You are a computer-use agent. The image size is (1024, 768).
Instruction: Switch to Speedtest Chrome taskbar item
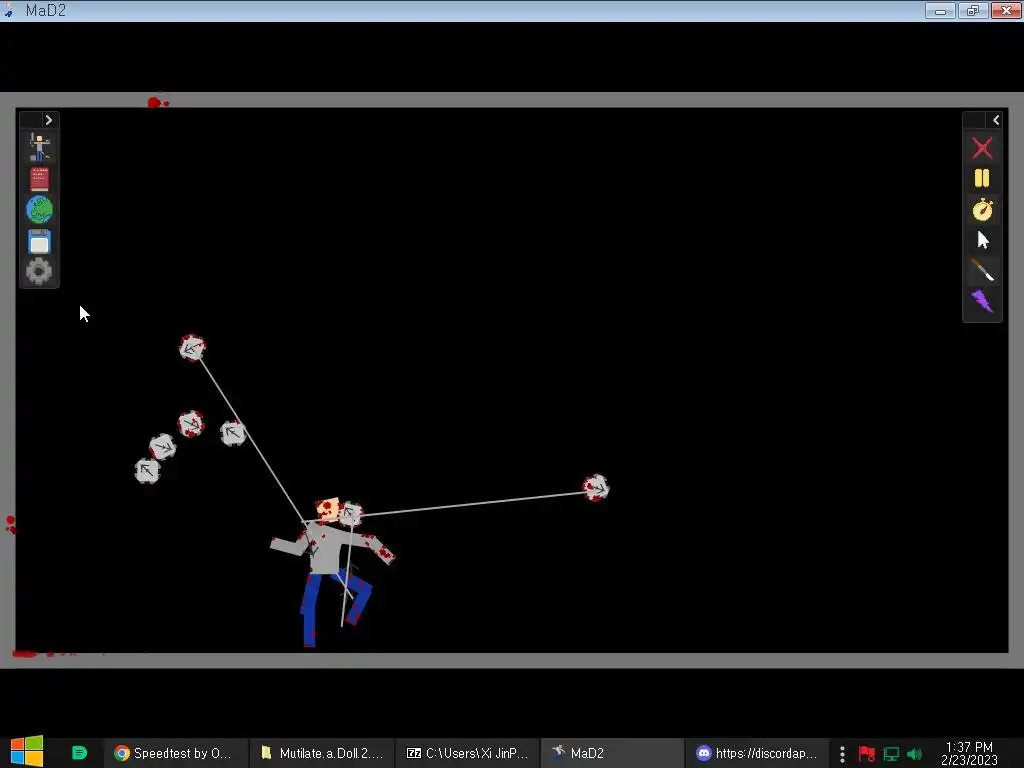(174, 753)
